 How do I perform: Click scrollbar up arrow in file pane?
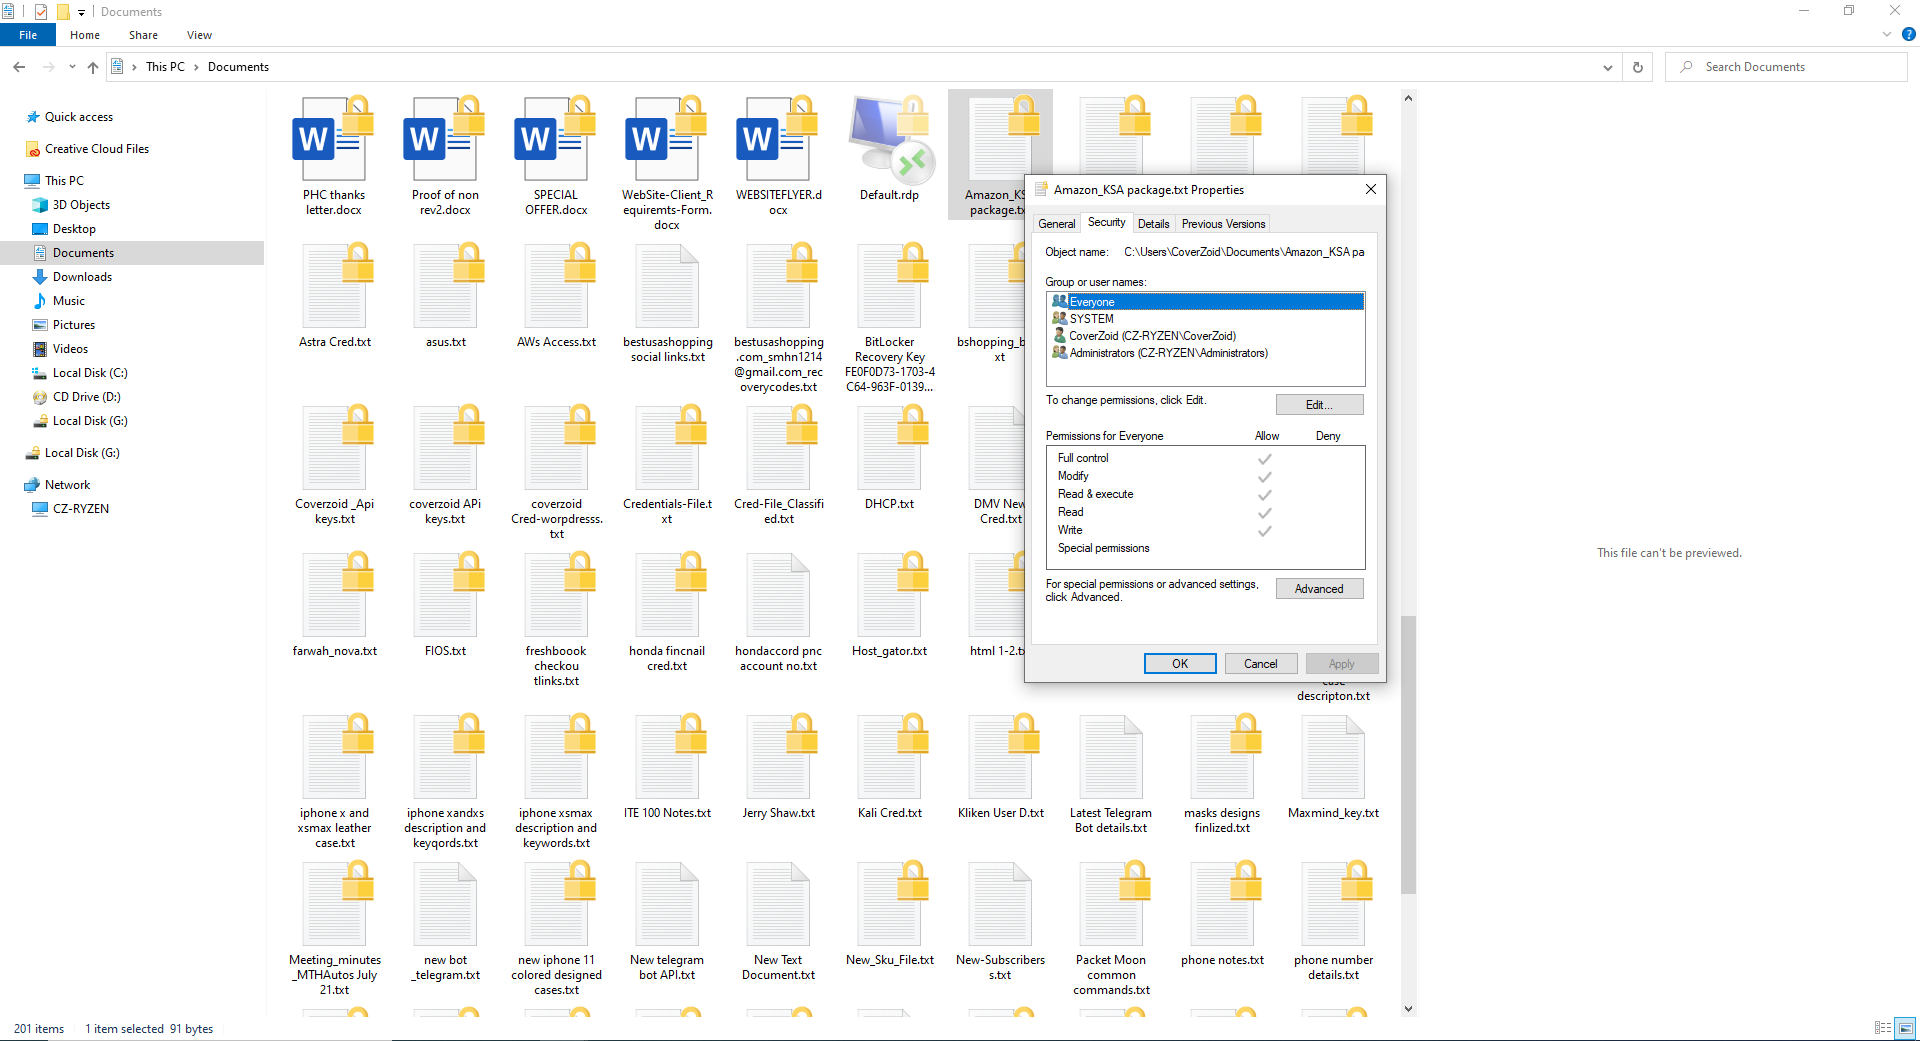point(1408,98)
